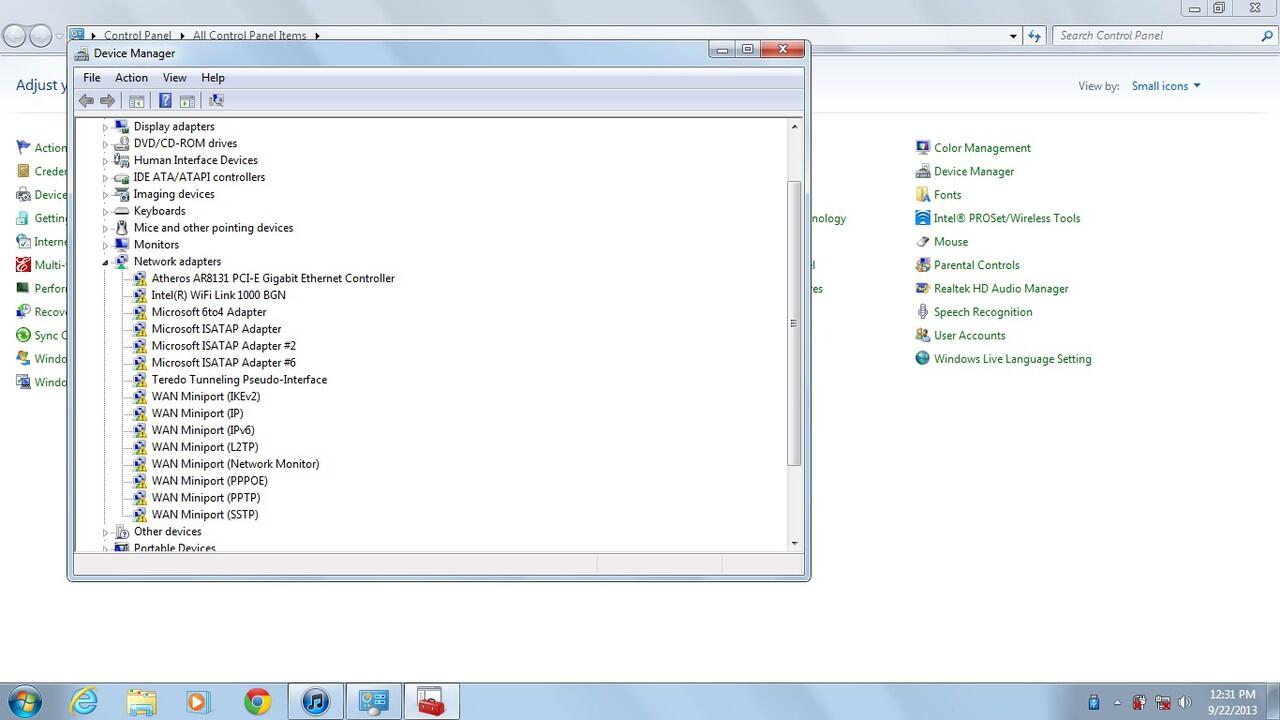Image resolution: width=1280 pixels, height=720 pixels.
Task: Toggle the action pane toolbar icon
Action: [187, 100]
